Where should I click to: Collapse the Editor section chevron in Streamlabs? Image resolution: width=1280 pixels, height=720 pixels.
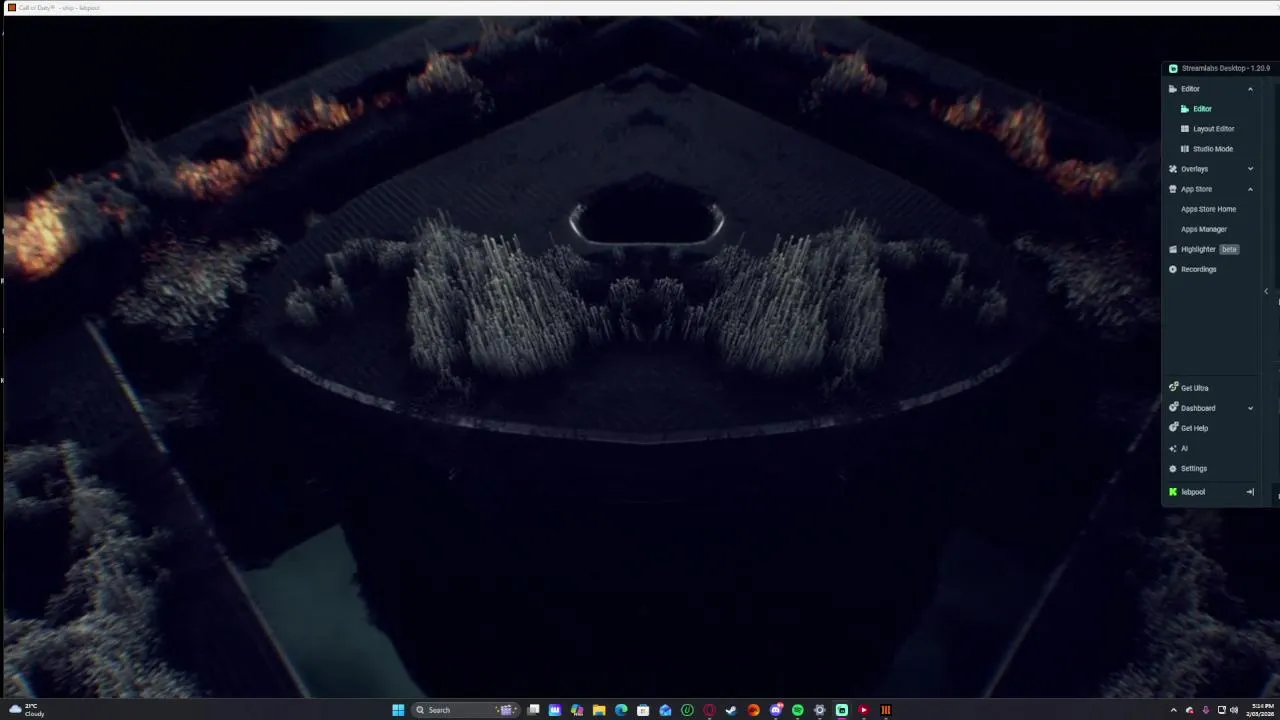1250,89
